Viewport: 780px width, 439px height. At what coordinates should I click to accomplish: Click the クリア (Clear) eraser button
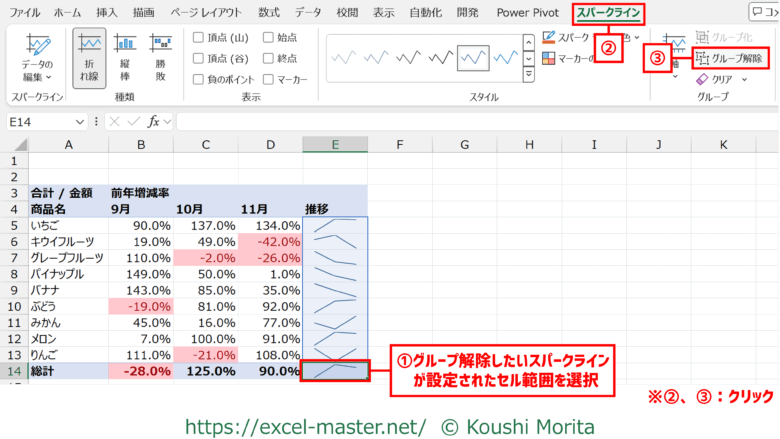699,79
